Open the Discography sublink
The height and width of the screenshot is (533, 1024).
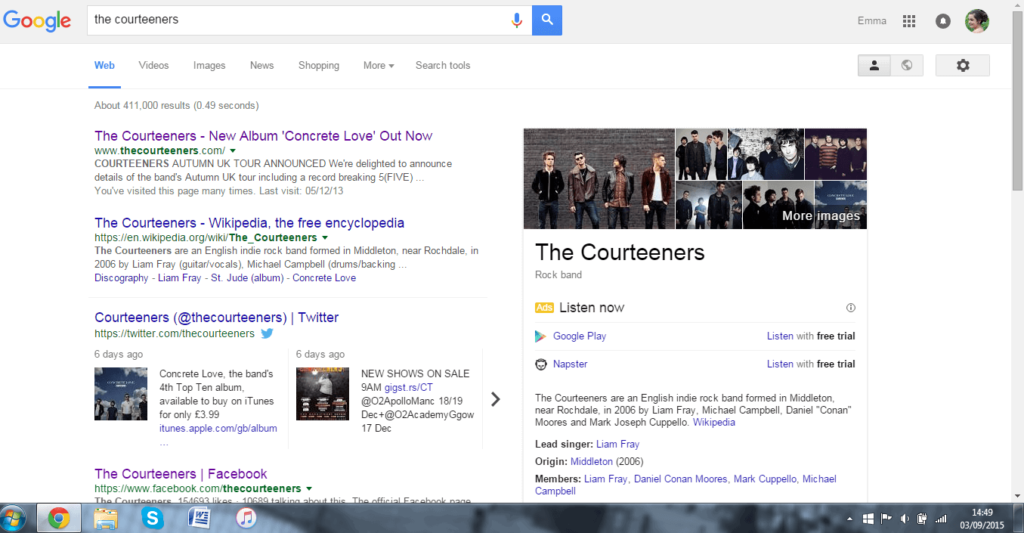[121, 278]
